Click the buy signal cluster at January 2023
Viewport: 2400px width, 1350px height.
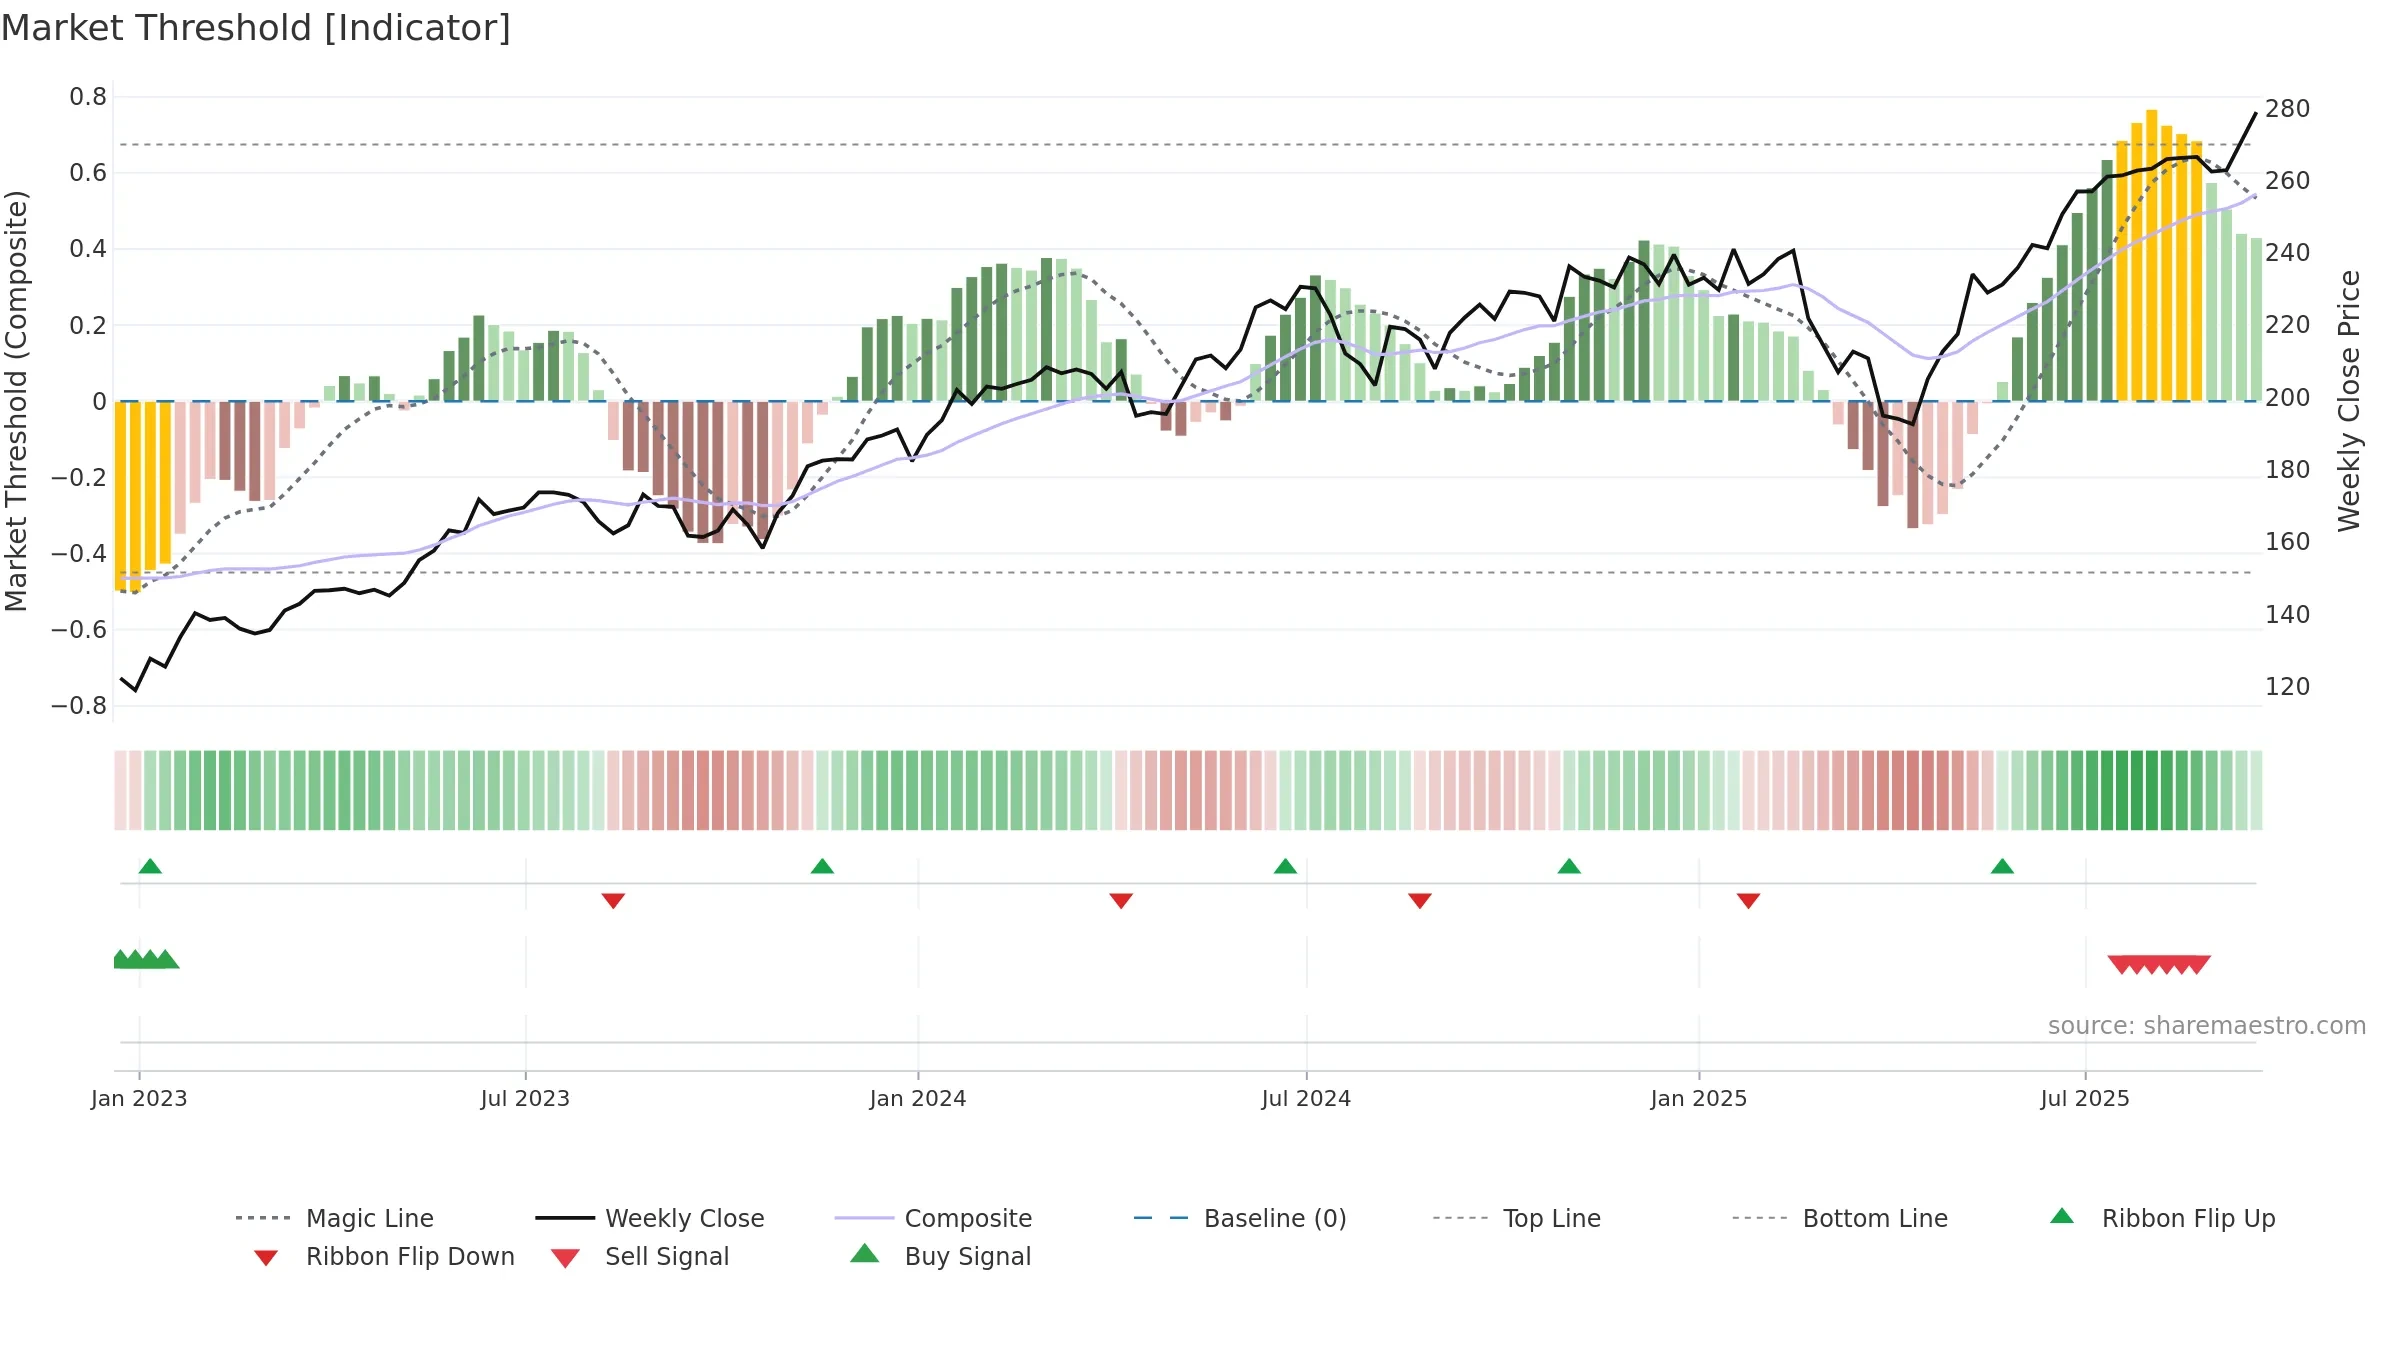146,959
